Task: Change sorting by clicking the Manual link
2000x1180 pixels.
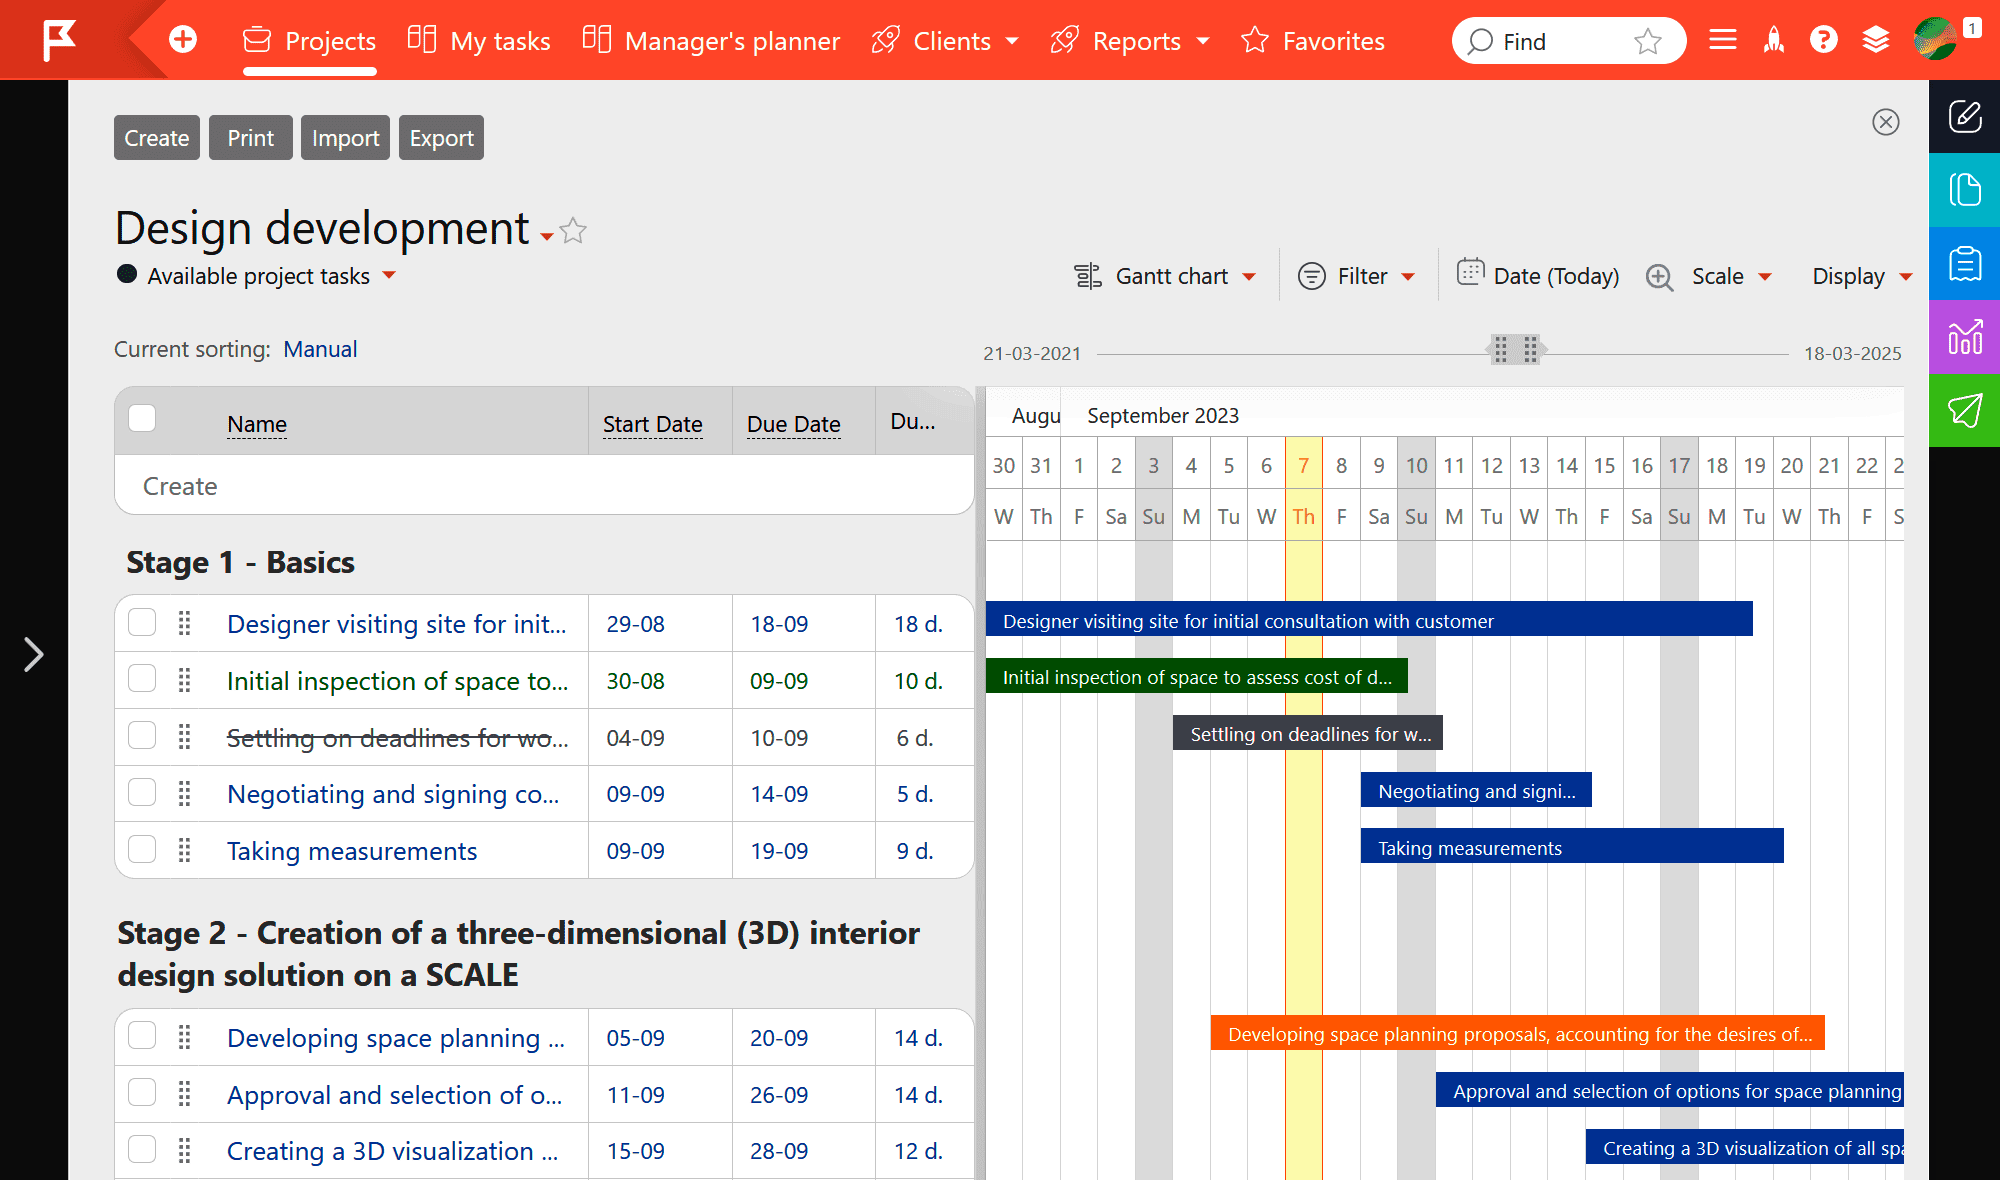Action: 320,349
